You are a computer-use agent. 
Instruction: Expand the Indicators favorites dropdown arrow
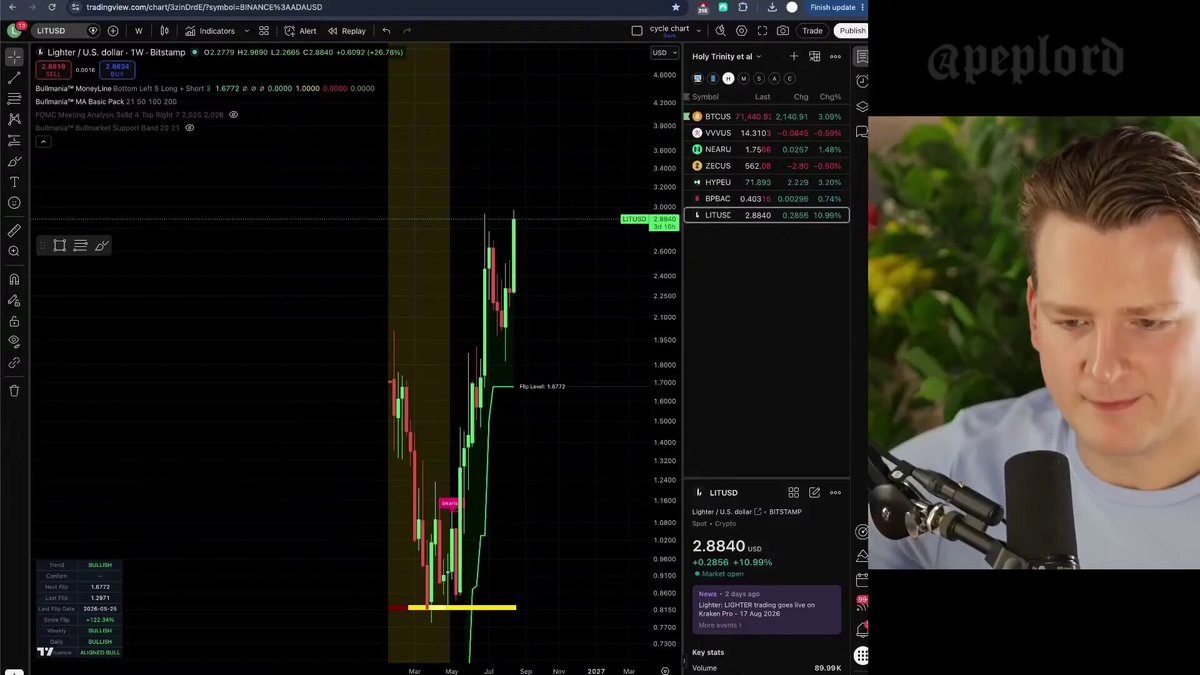pos(246,31)
